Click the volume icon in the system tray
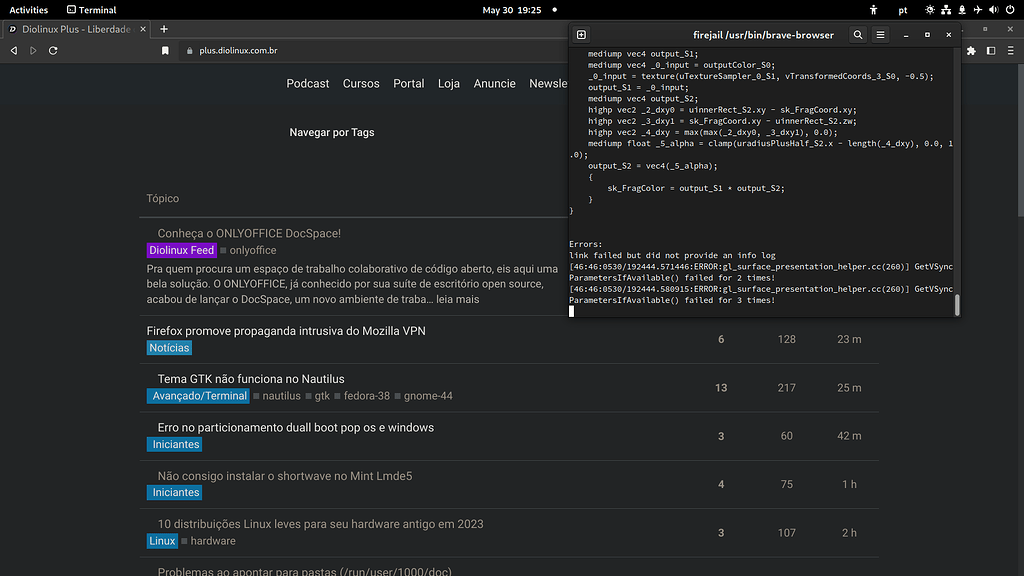Viewport: 1024px width, 576px height. coord(994,9)
